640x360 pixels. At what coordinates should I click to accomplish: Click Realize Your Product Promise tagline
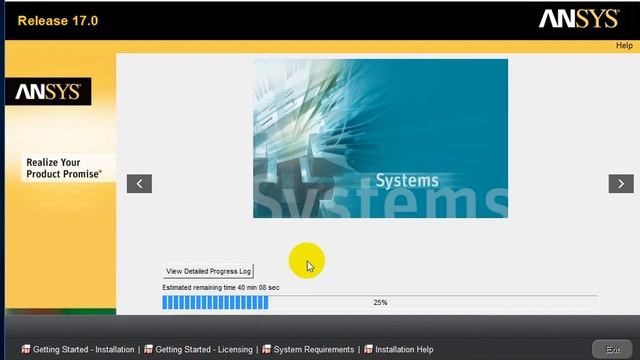(63, 168)
